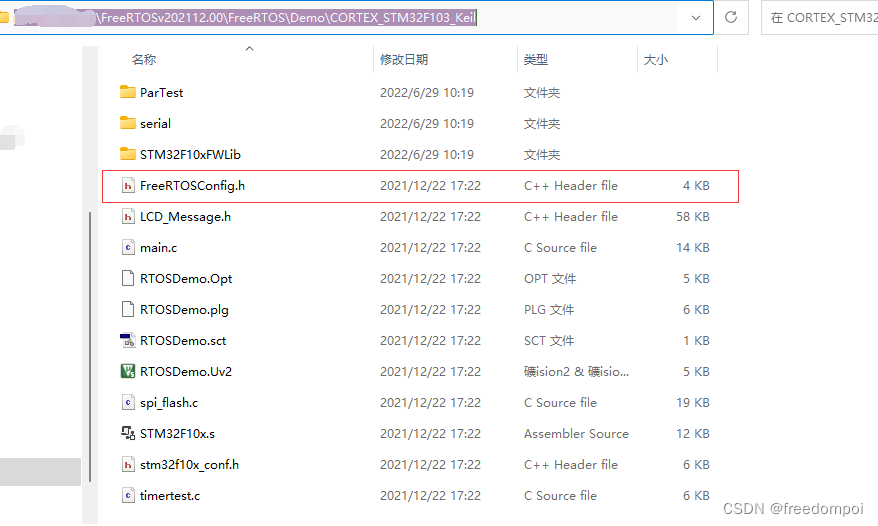
Task: Select the STM32F10x.s file name
Action: click(178, 434)
